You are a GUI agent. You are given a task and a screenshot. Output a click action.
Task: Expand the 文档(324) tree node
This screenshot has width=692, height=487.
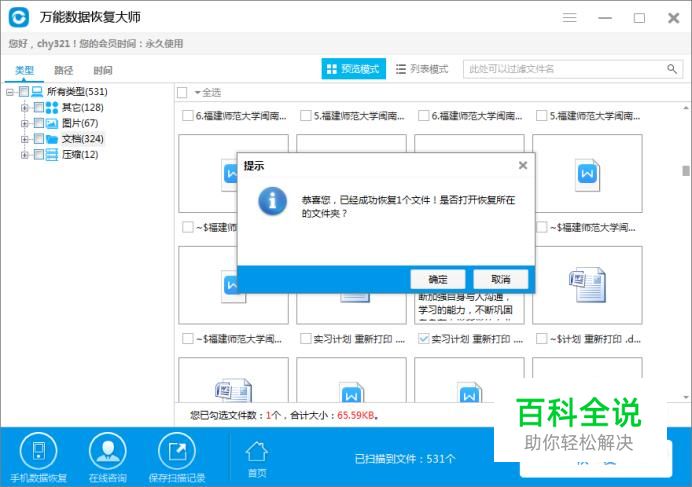[25, 139]
